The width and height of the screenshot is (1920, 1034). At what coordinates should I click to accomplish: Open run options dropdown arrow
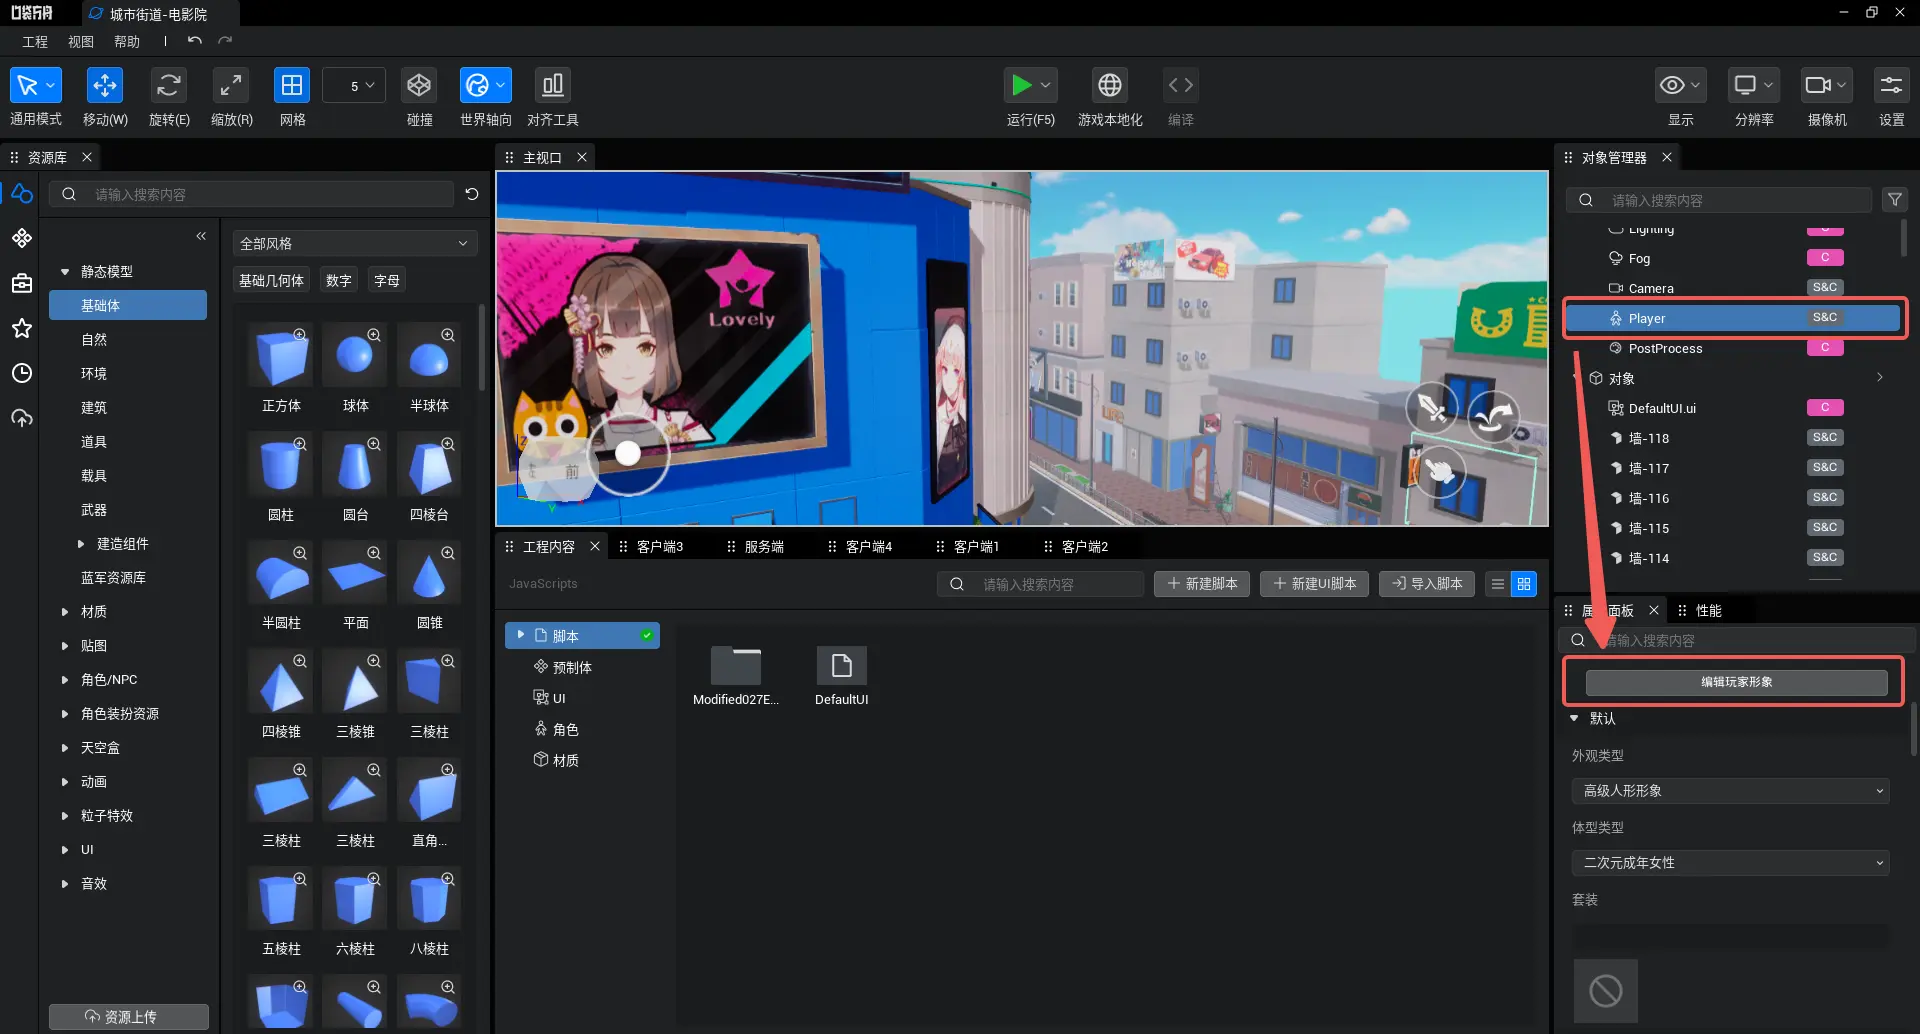tap(1046, 86)
